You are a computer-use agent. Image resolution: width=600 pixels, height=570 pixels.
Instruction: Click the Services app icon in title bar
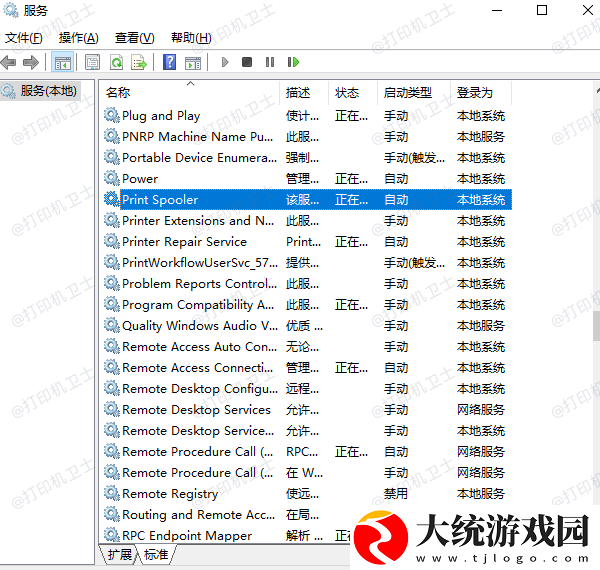pyautogui.click(x=11, y=10)
